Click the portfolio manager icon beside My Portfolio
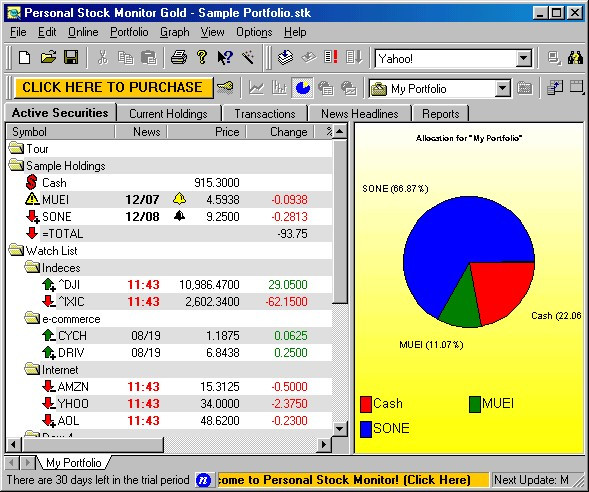 tap(524, 88)
